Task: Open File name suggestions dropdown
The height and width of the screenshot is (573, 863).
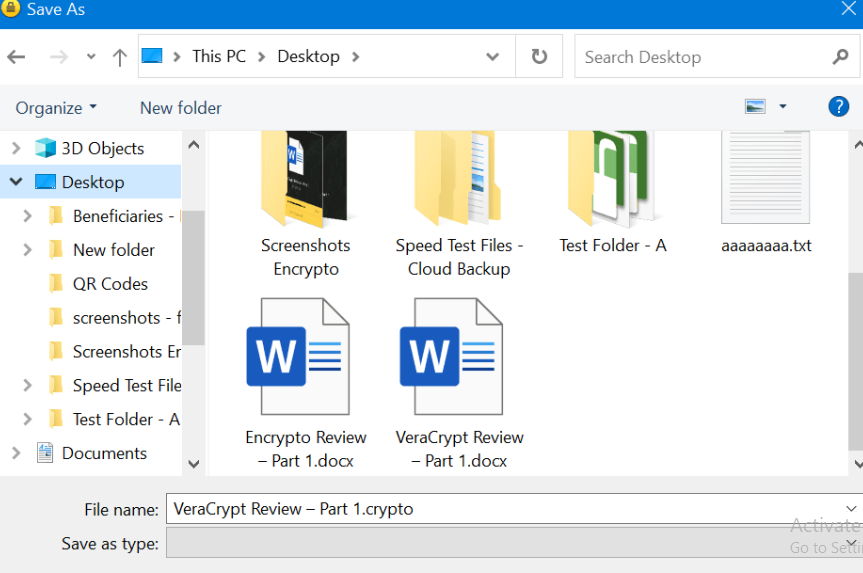Action: [x=851, y=509]
